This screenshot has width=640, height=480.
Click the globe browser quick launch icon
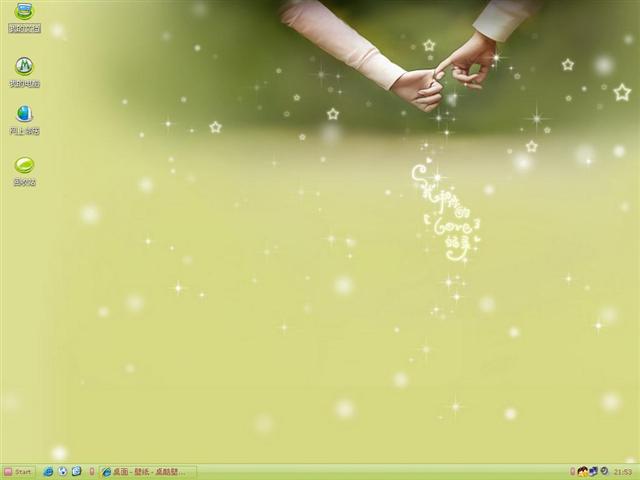(62, 471)
